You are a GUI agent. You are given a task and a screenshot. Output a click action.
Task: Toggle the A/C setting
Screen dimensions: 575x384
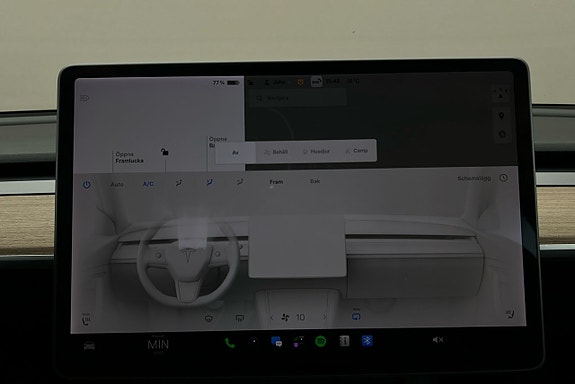click(148, 184)
